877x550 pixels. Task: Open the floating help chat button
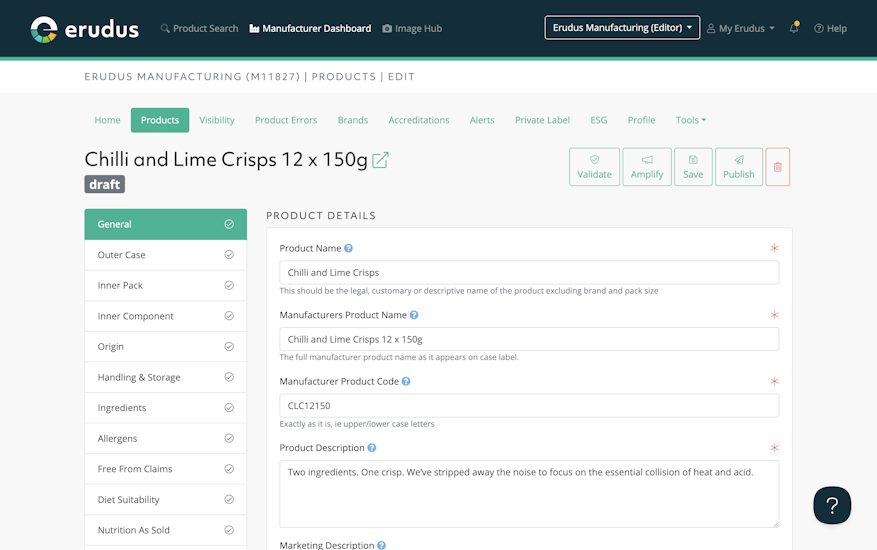pos(832,505)
